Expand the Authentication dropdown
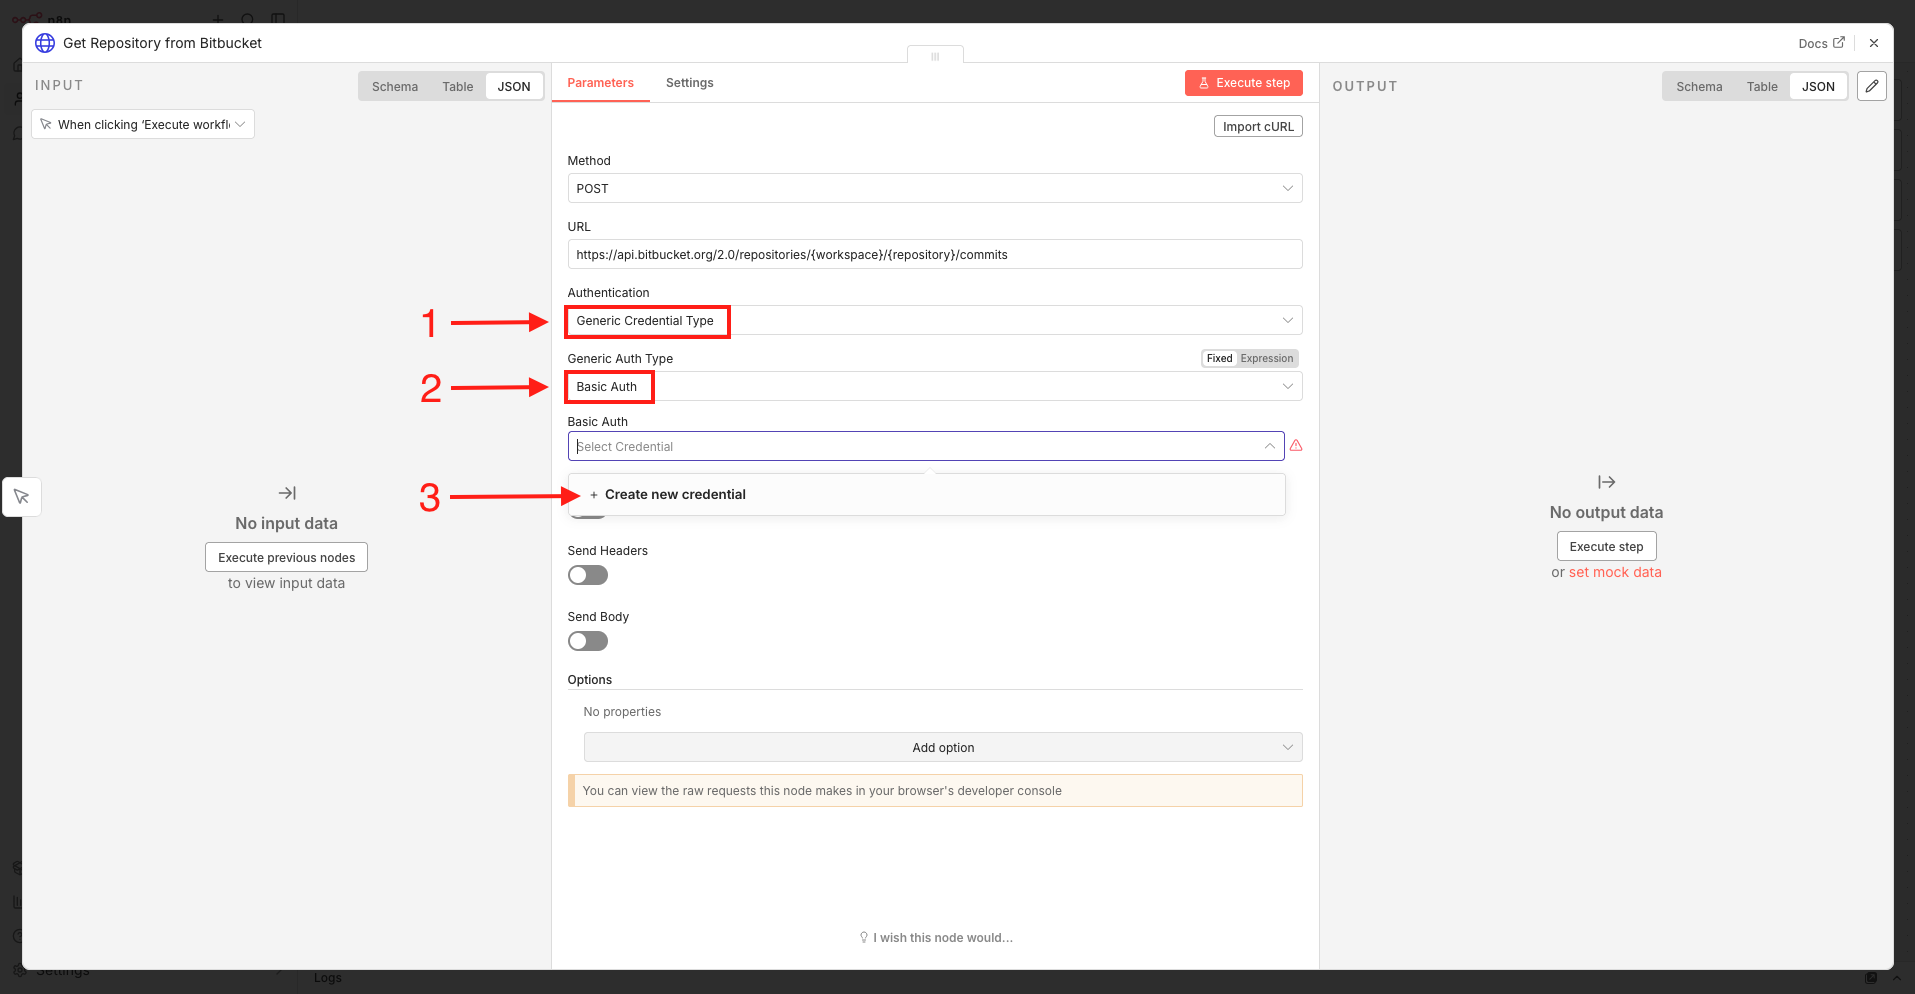 click(934, 321)
